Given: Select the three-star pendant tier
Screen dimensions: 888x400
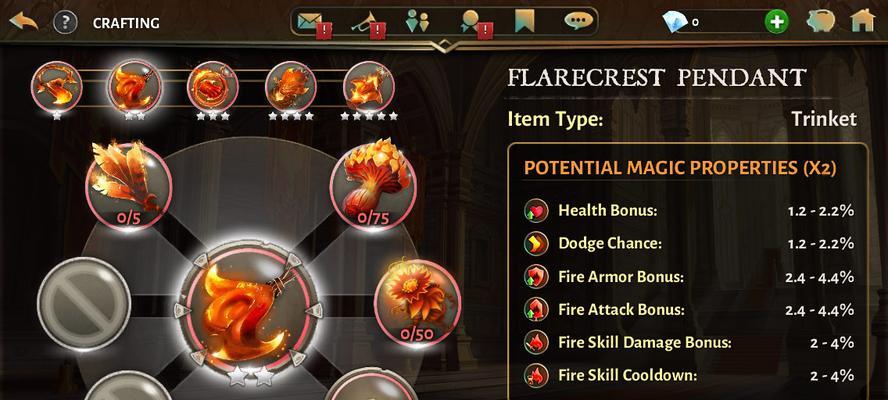Looking at the screenshot, I should (213, 87).
